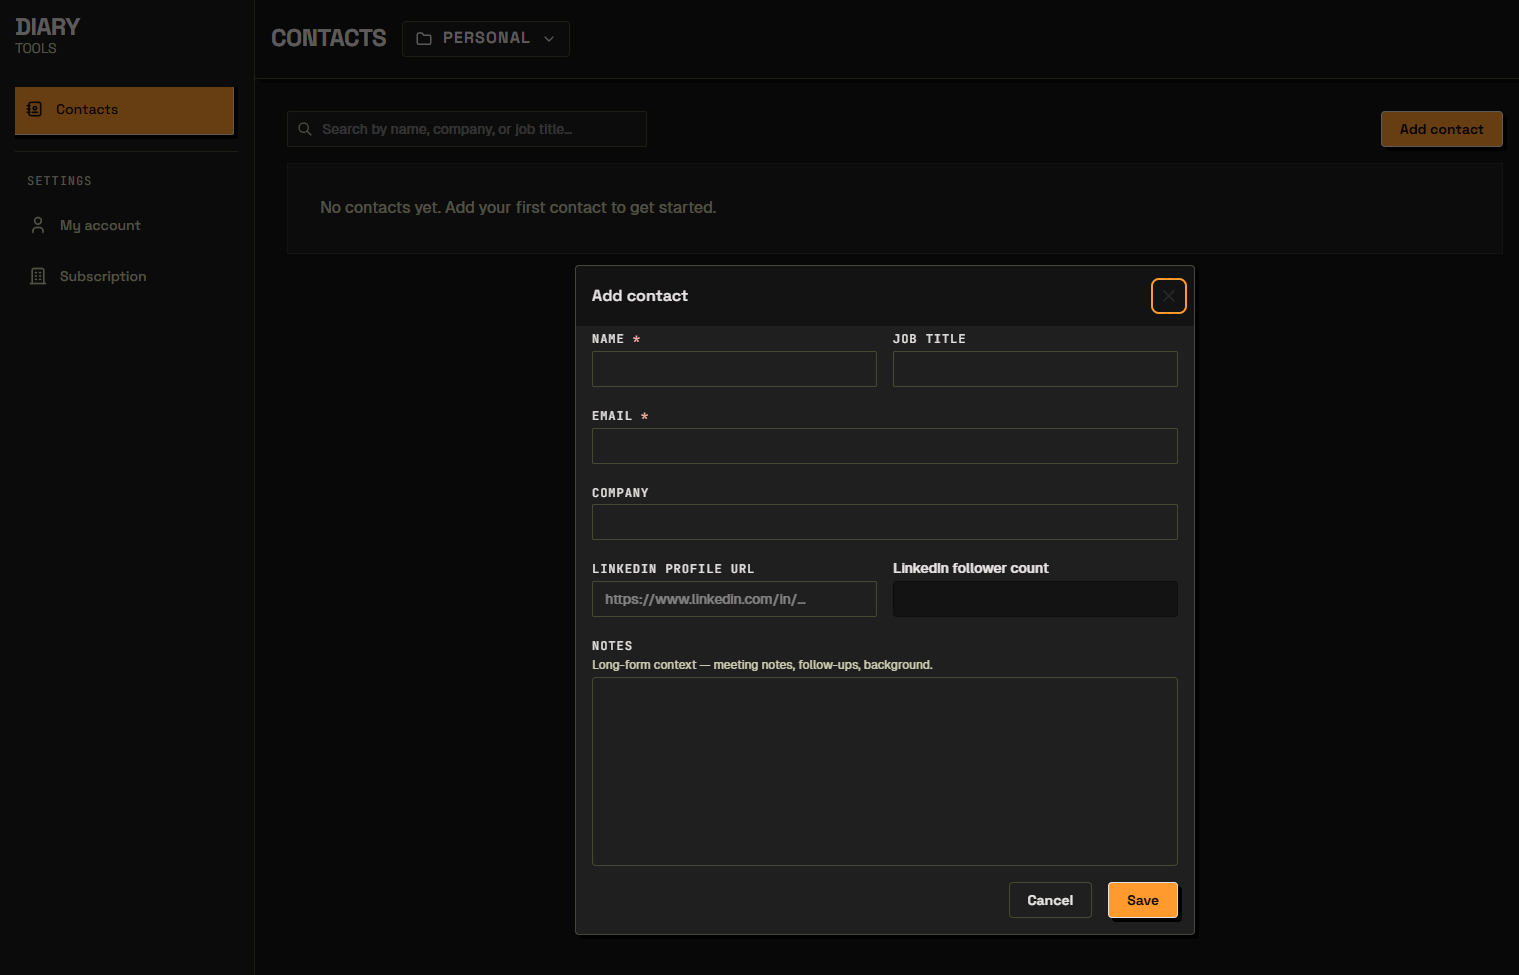Viewport: 1519px width, 975px height.
Task: Cancel adding the contact
Action: 1050,900
